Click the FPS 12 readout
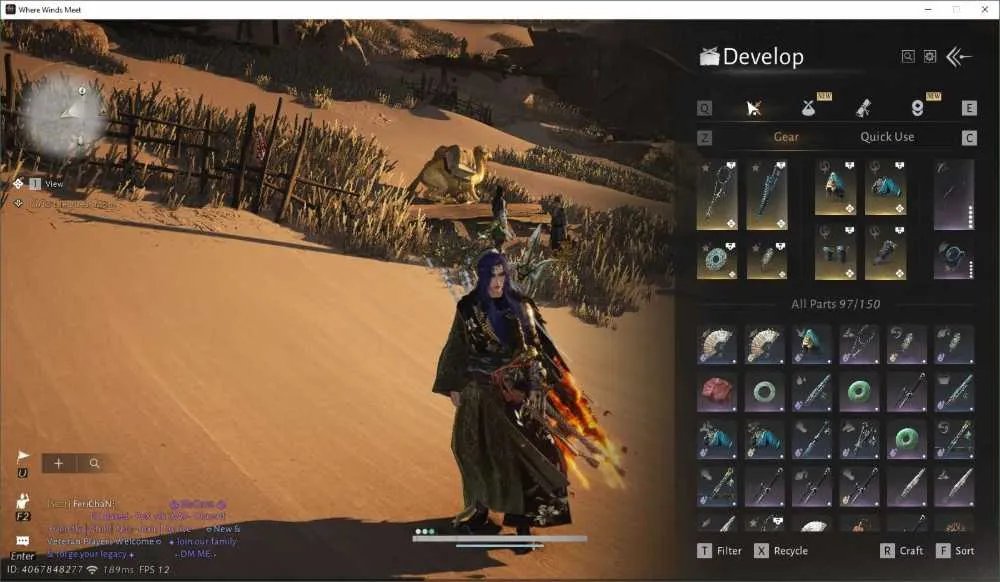The image size is (1000, 582). (154, 569)
